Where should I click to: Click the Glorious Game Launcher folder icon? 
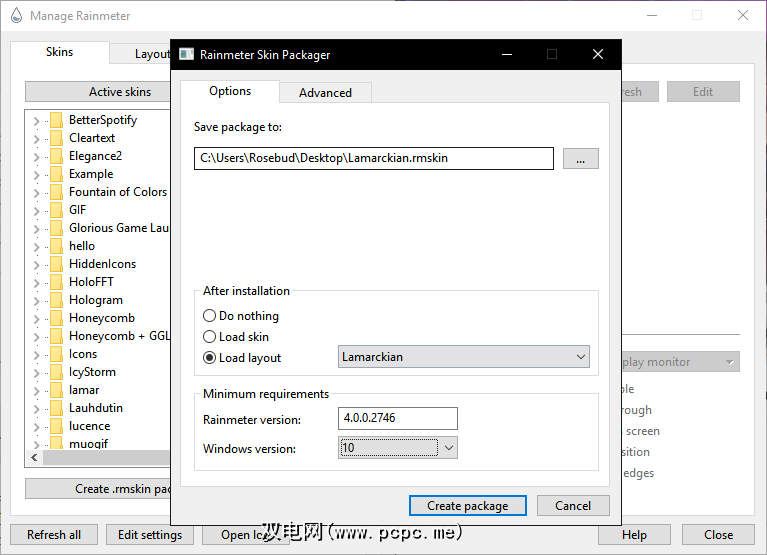point(57,228)
